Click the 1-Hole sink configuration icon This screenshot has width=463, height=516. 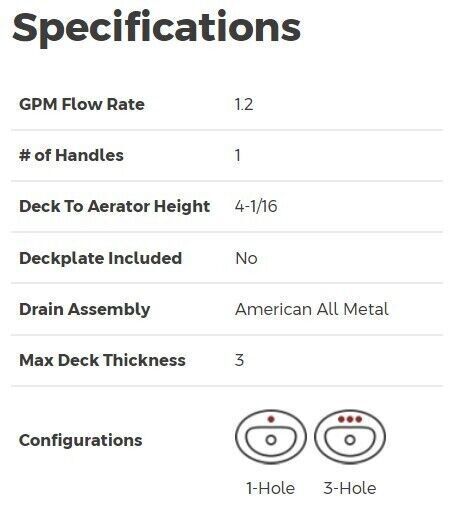point(271,437)
